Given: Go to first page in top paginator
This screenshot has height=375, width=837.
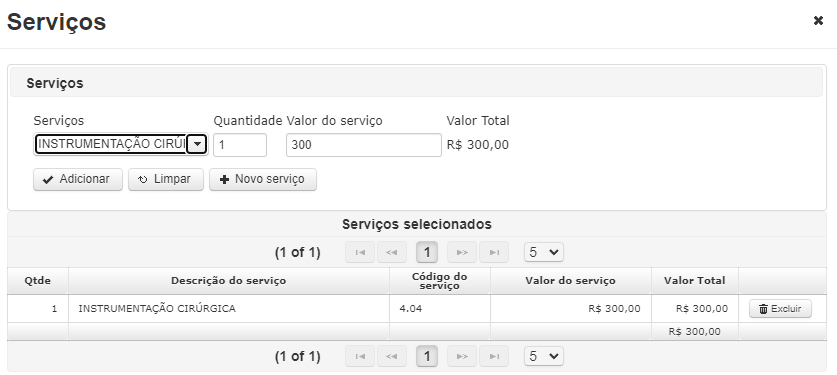Looking at the screenshot, I should (x=360, y=252).
